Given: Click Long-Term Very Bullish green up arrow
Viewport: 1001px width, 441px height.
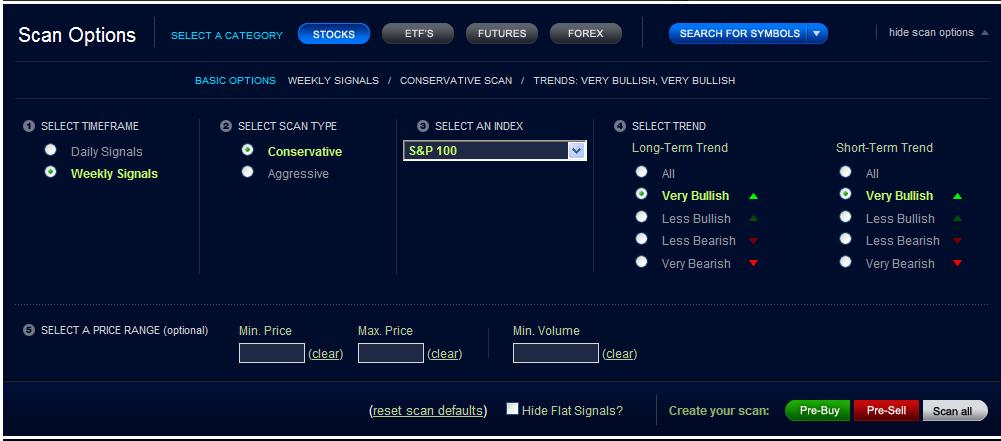Looking at the screenshot, I should [753, 196].
